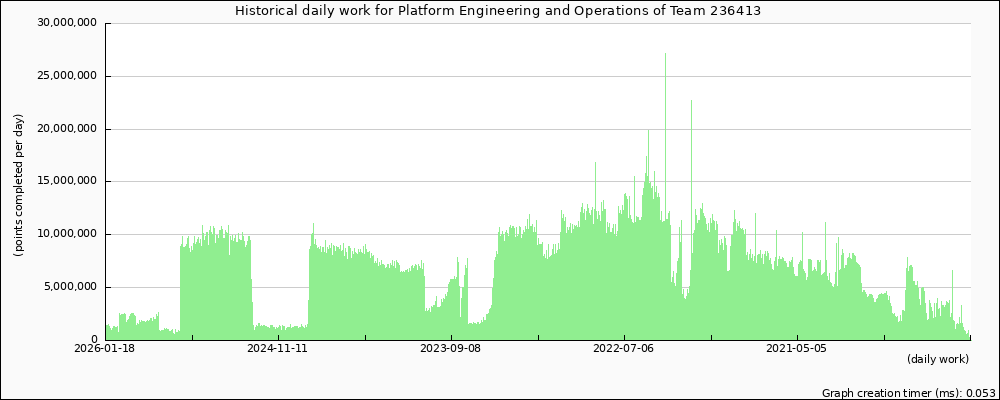
Task: Select the 2024-11-11 date label
Action: (278, 349)
